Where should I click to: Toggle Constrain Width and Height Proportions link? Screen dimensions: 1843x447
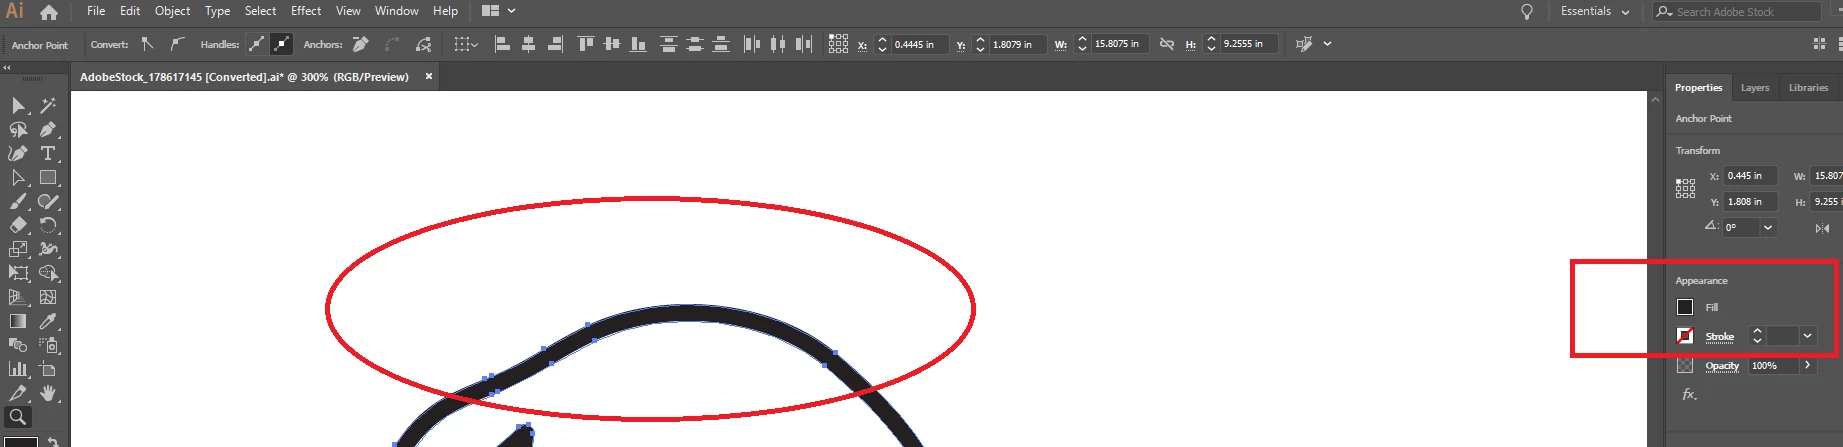(x=1166, y=44)
